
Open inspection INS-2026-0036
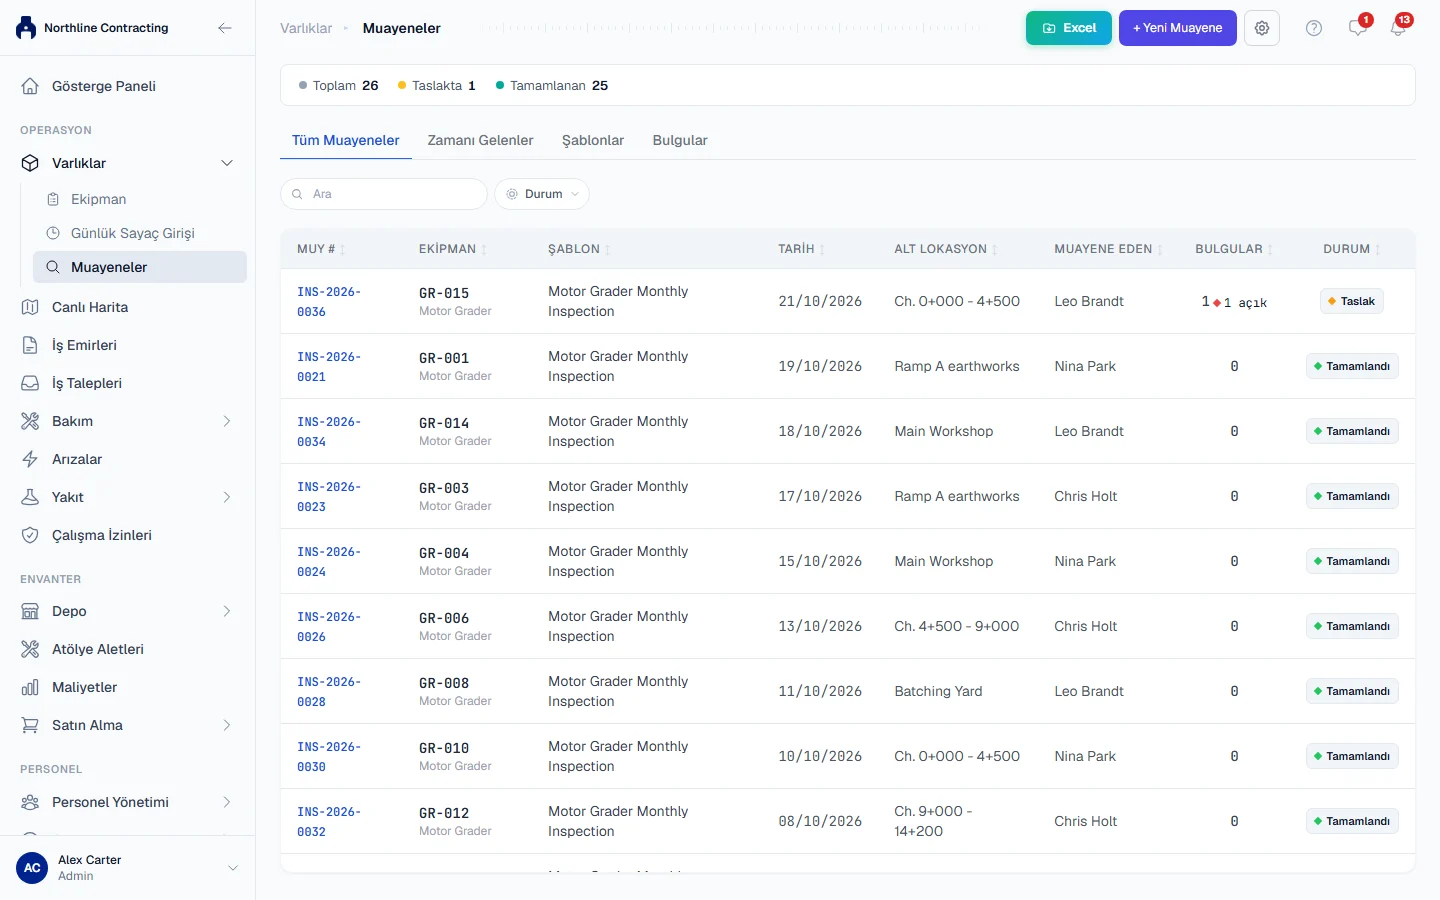[329, 301]
